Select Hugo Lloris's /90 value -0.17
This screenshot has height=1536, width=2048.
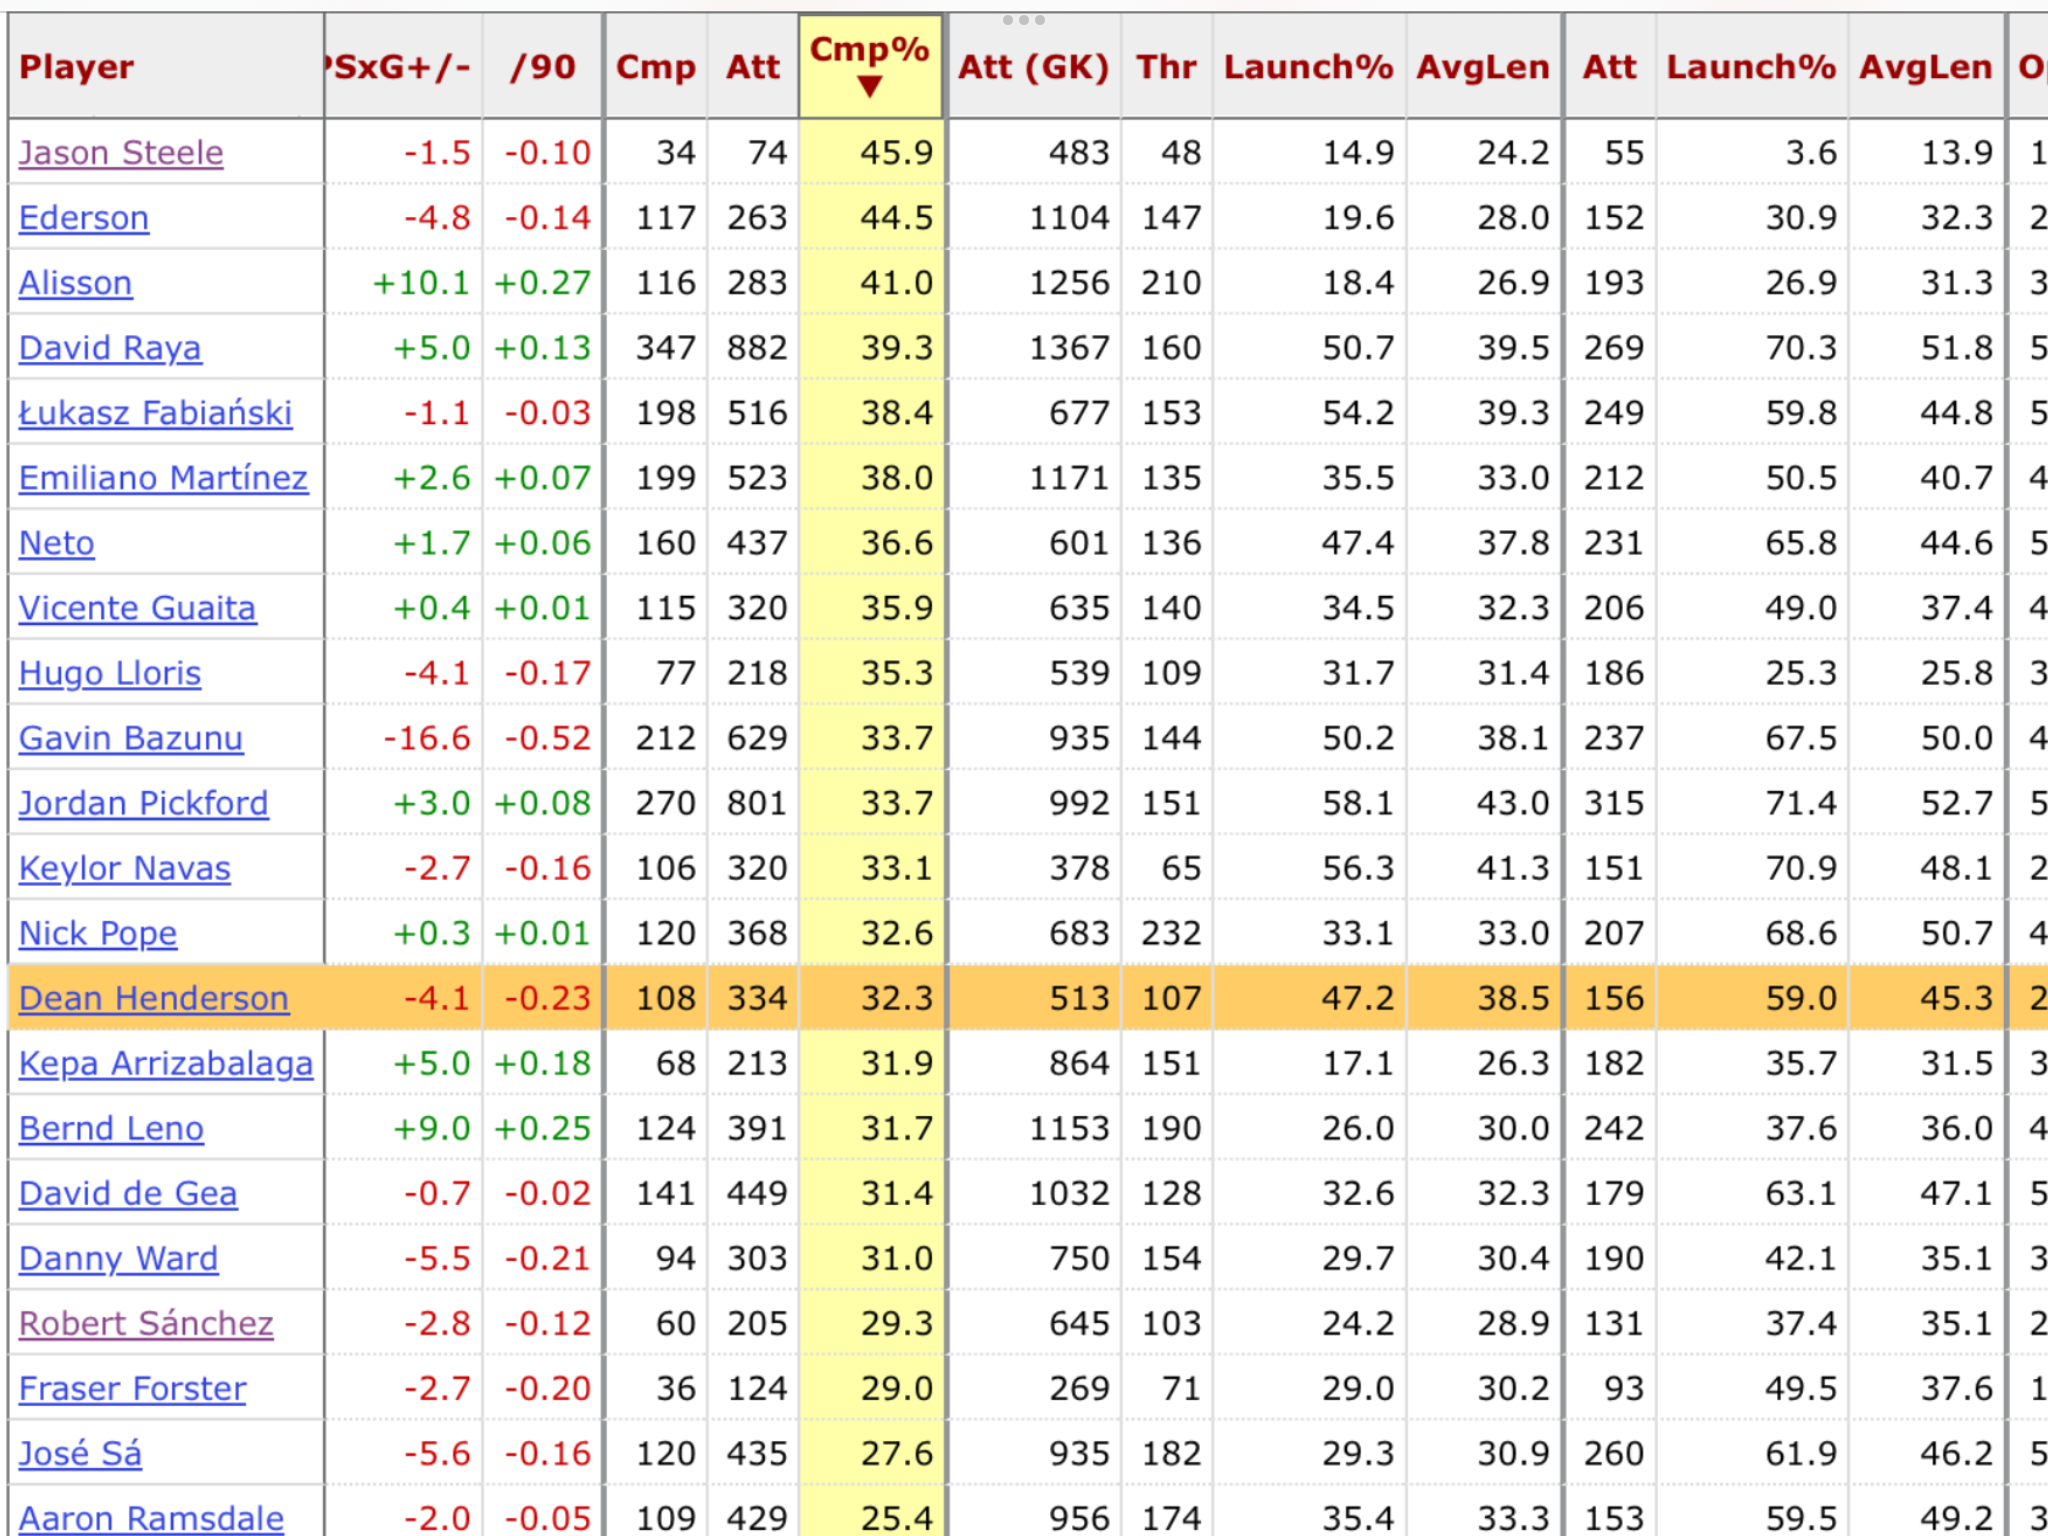pyautogui.click(x=548, y=673)
